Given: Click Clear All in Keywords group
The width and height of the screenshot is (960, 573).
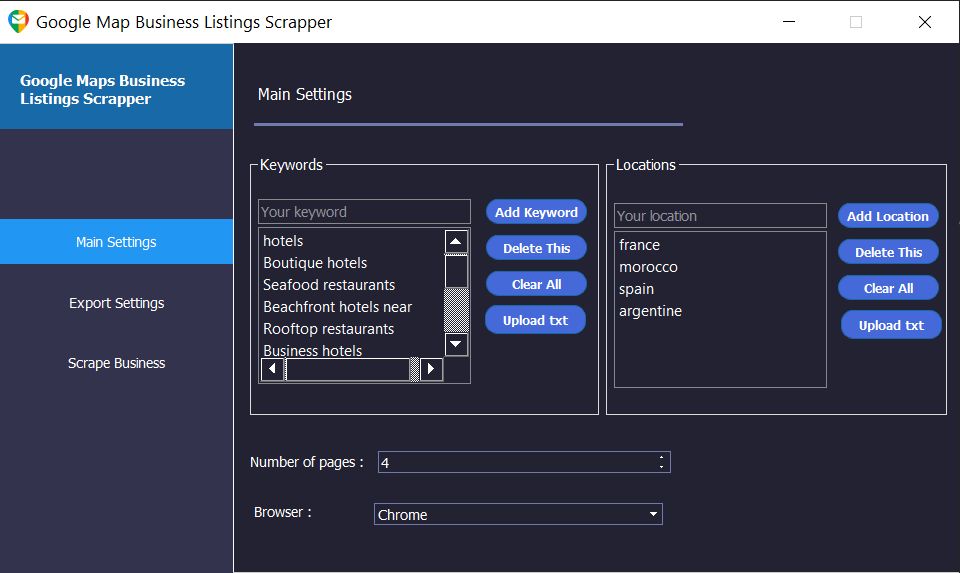Looking at the screenshot, I should point(536,284).
